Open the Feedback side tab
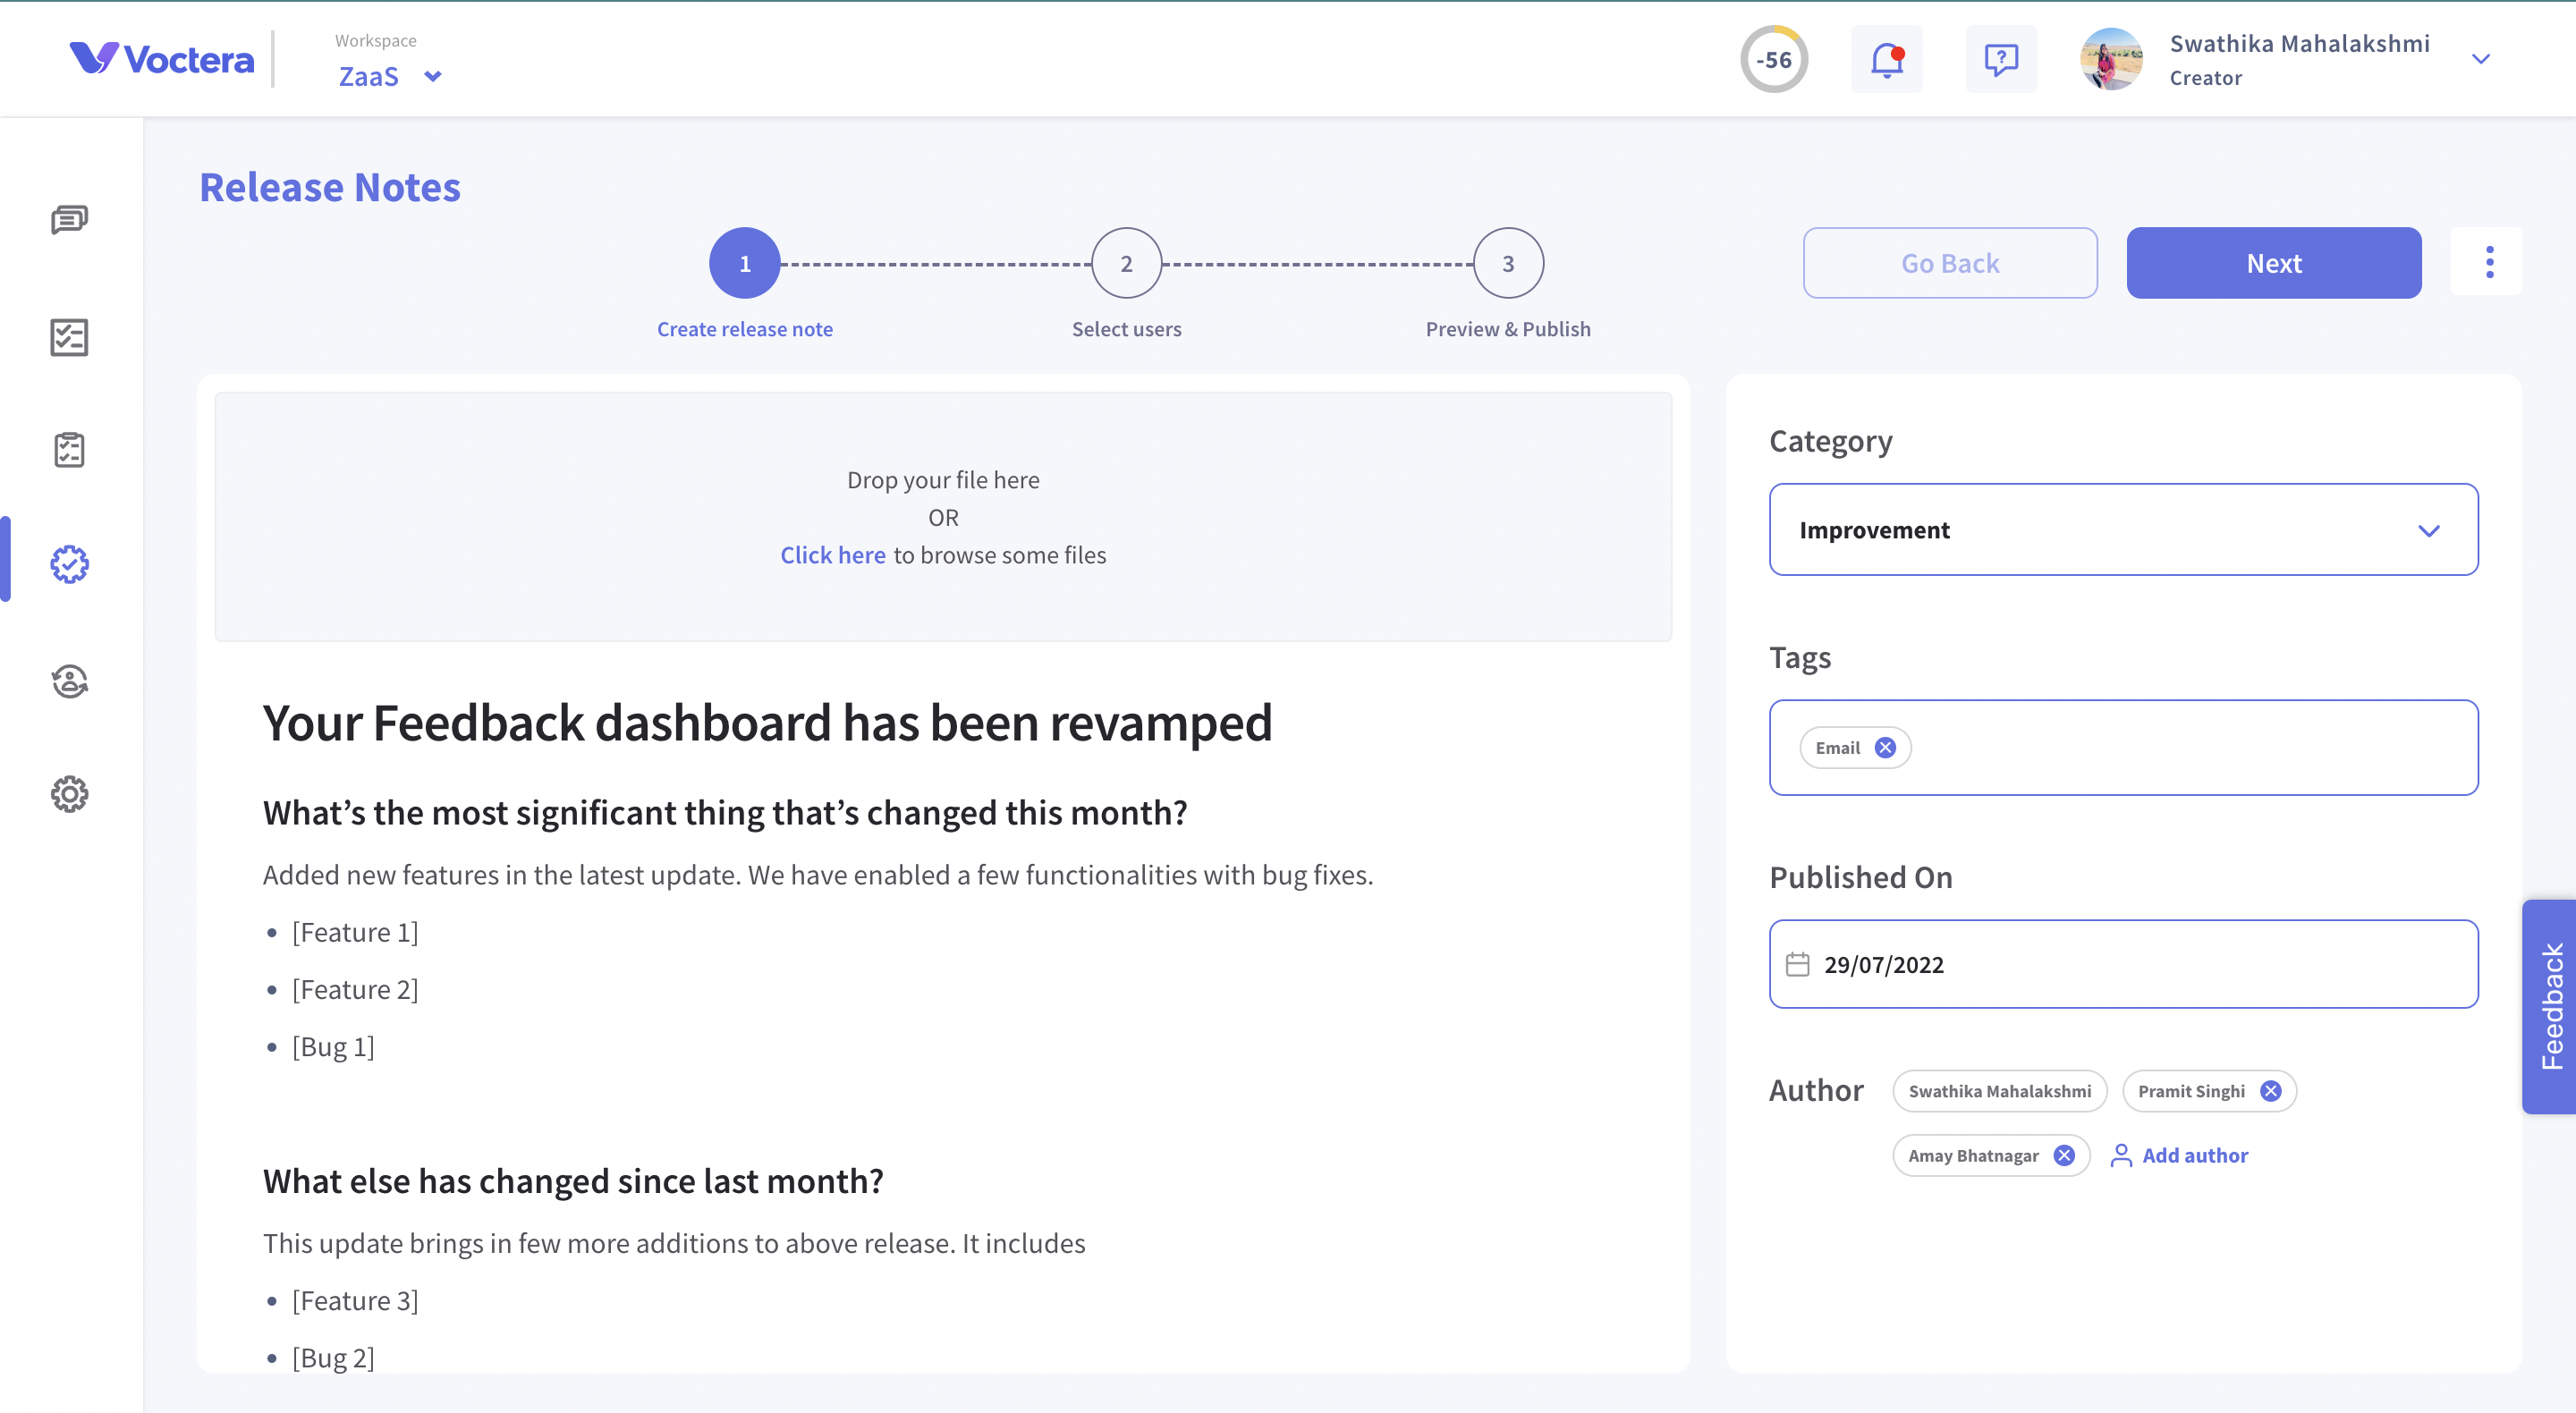The height and width of the screenshot is (1413, 2576). 2550,1006
